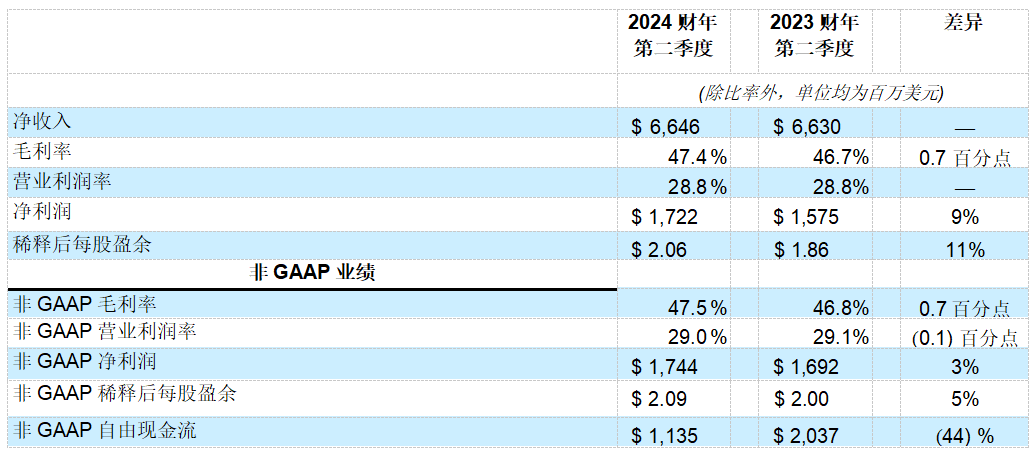Viewport: 1033px width, 453px height.
Task: Click the 非 GAAP 业绩 section heading
Action: pyautogui.click(x=313, y=273)
